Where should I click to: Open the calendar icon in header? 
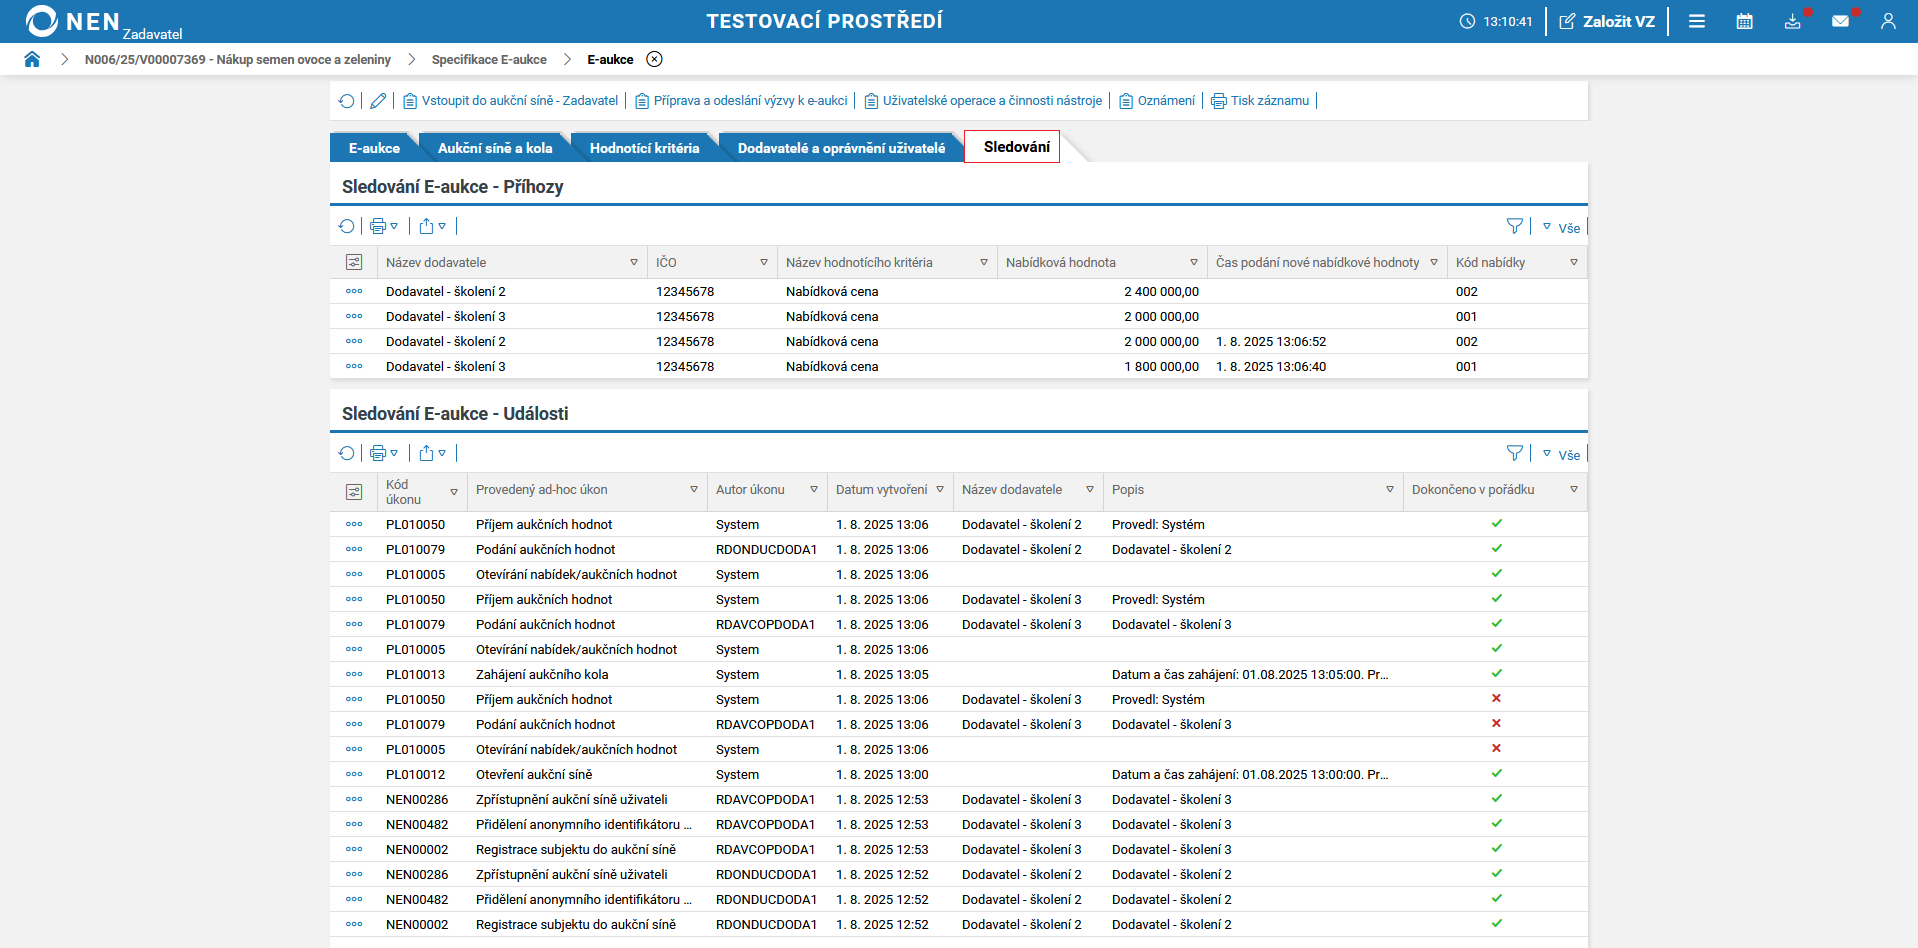pyautogui.click(x=1744, y=21)
